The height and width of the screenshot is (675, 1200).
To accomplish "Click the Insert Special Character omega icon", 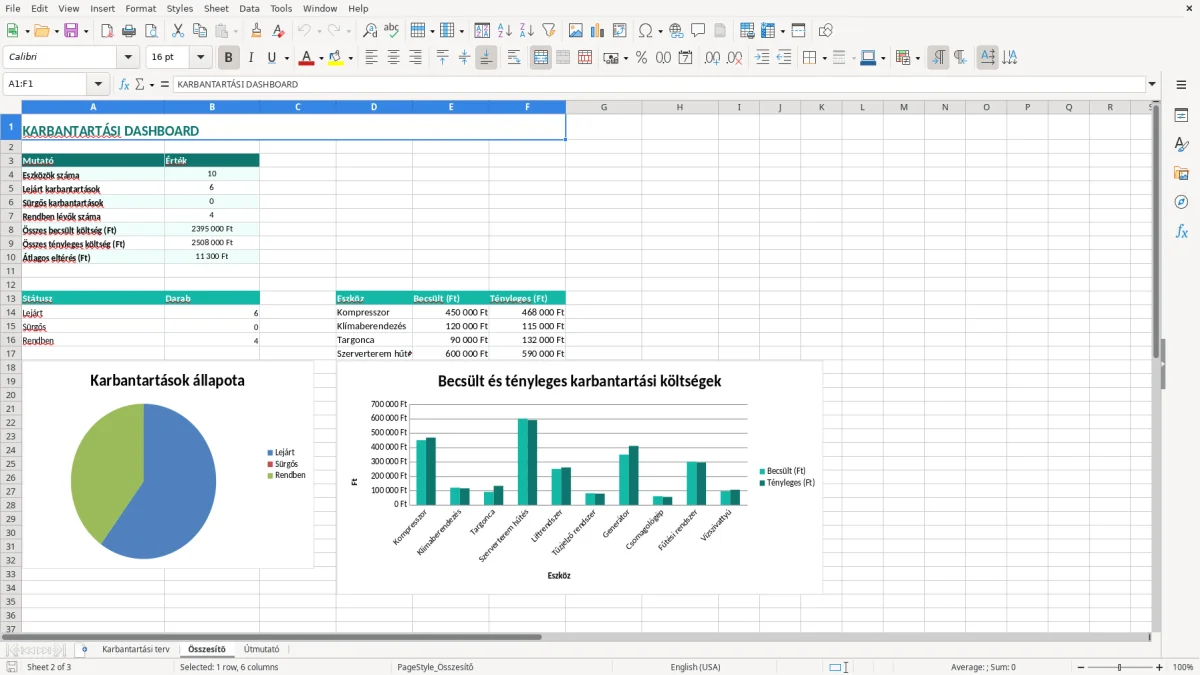I will (645, 31).
